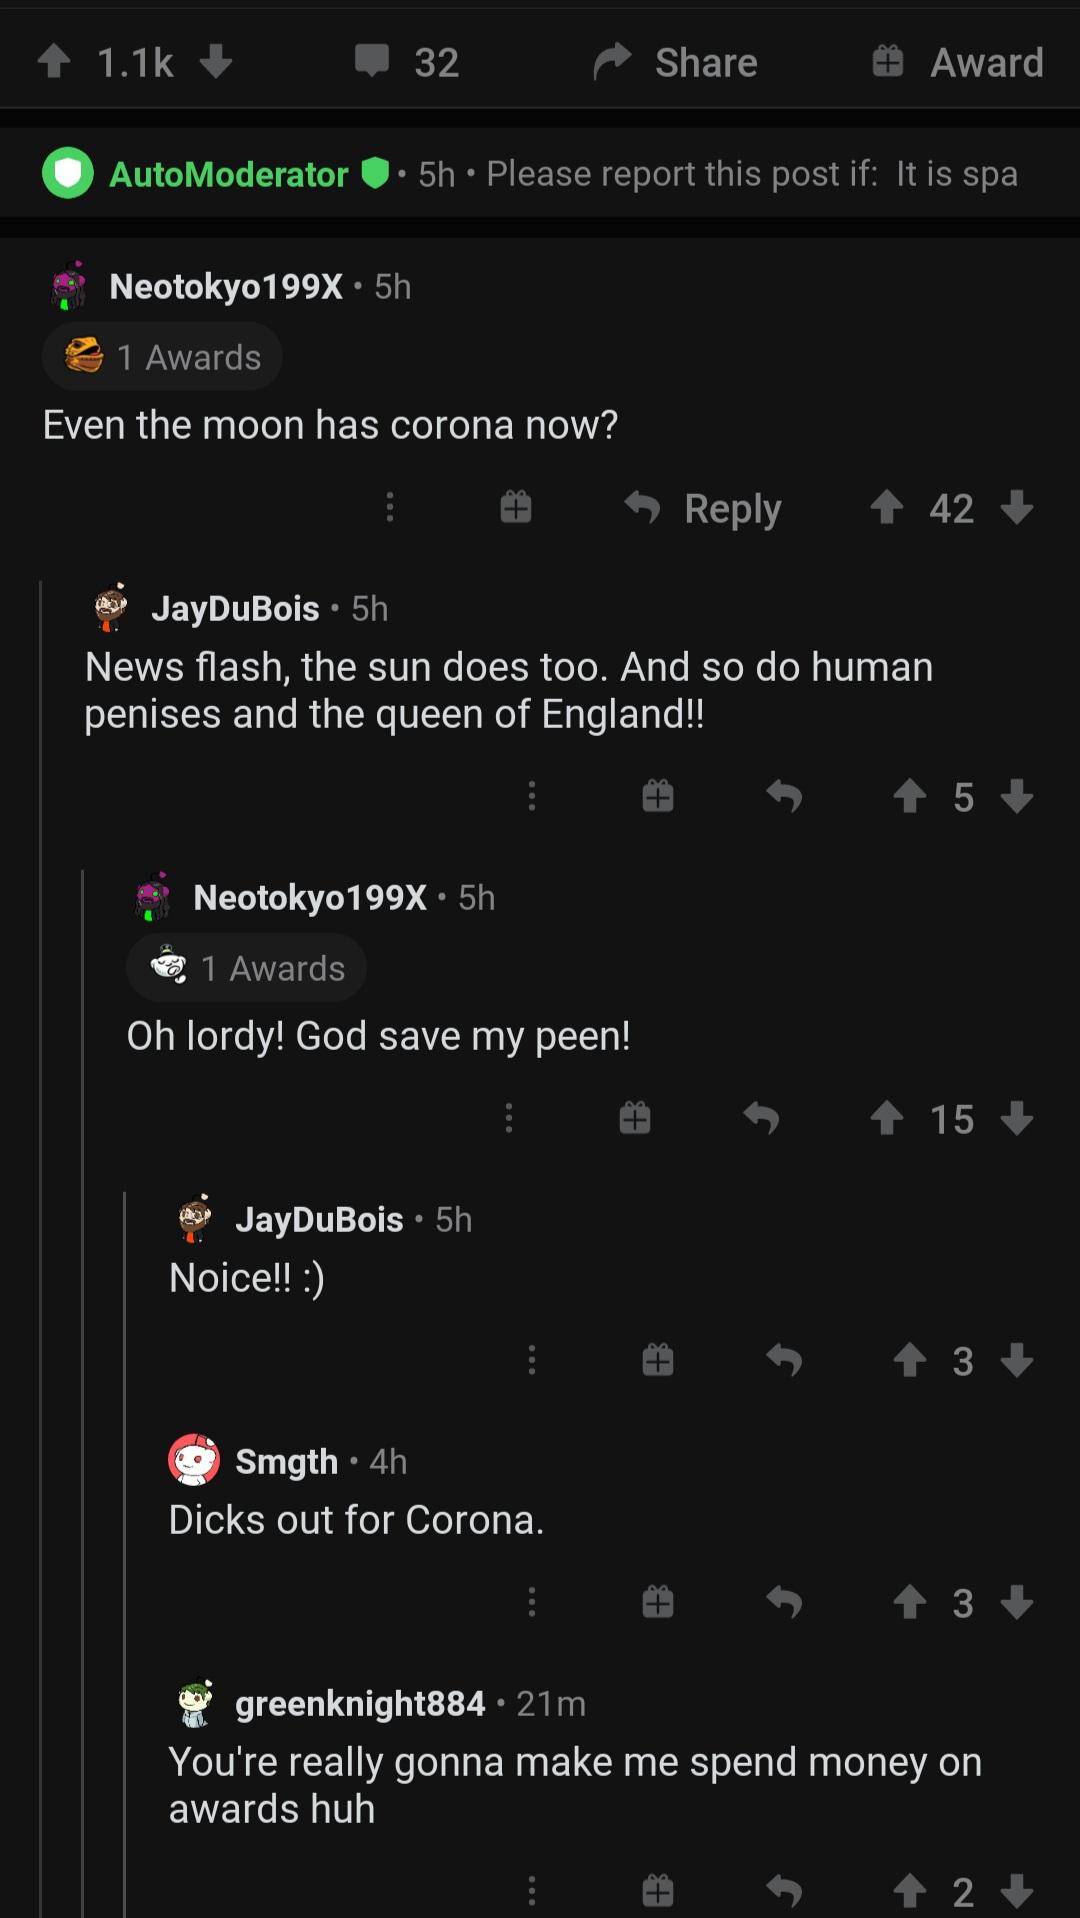Give an Award to the post
1080x1918 pixels.
(957, 62)
